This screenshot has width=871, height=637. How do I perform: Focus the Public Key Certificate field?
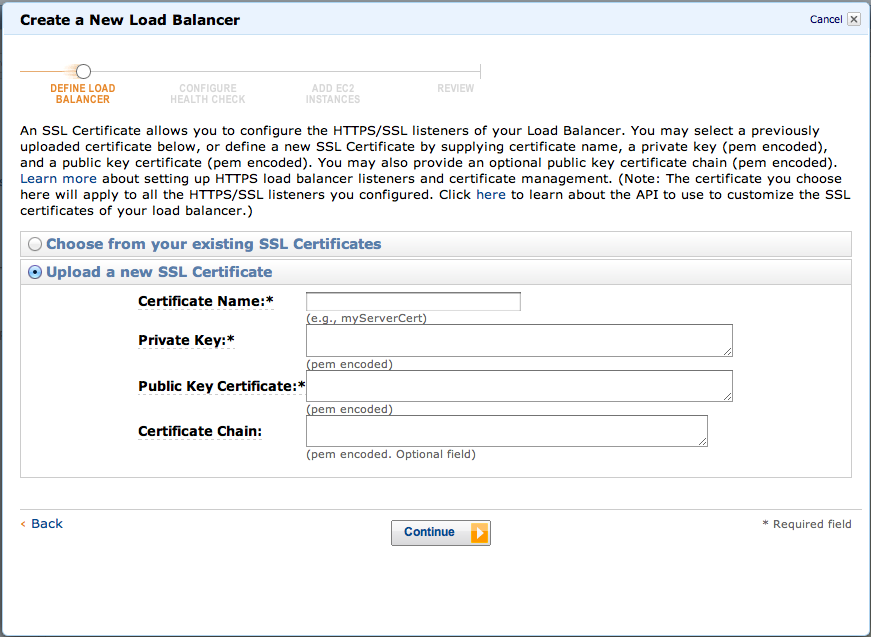tap(518, 386)
